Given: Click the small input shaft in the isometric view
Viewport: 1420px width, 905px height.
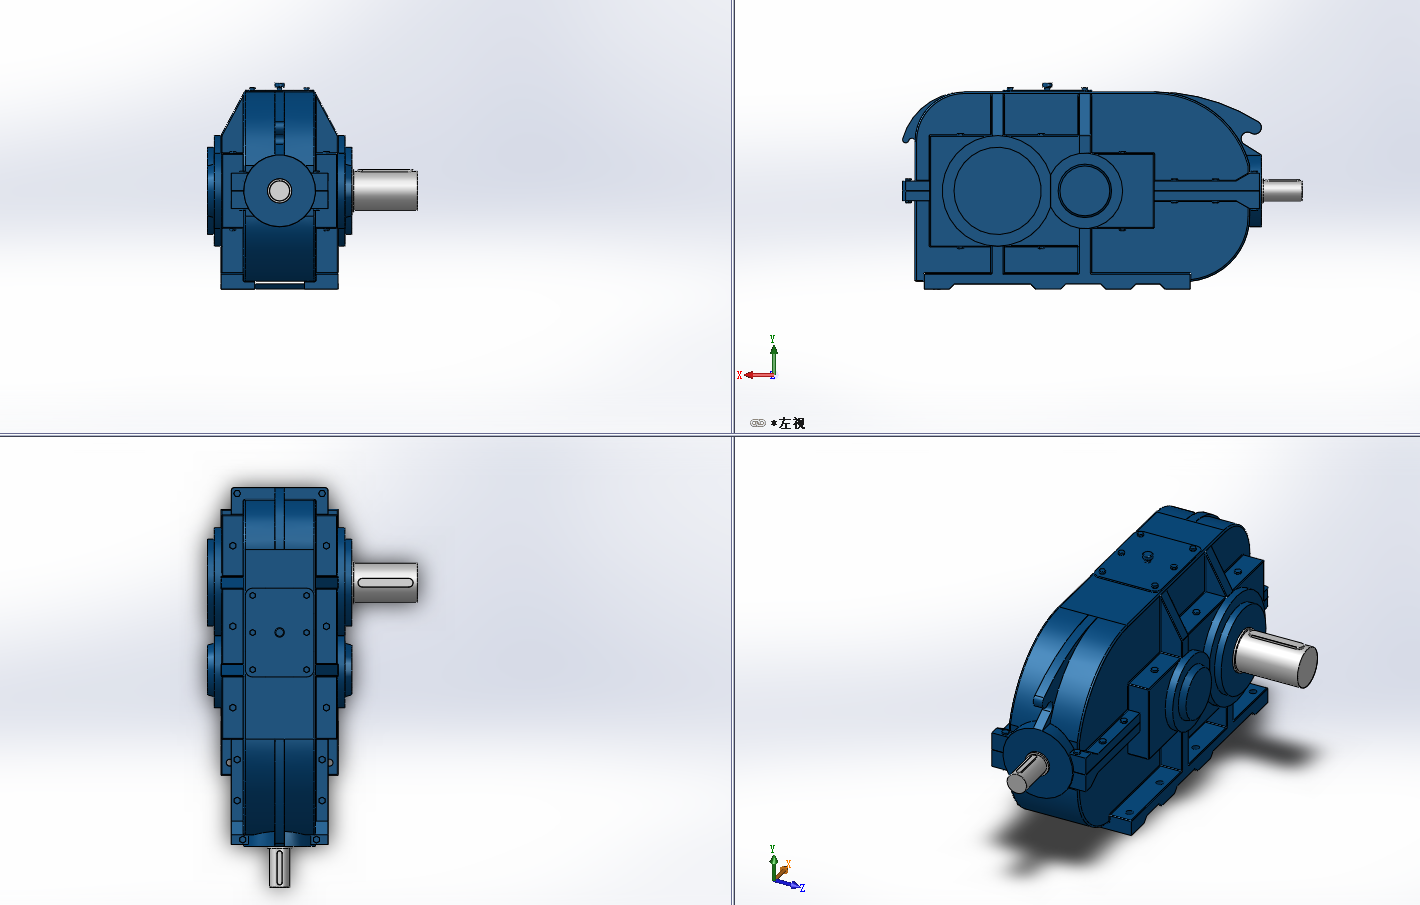Looking at the screenshot, I should click(x=1026, y=774).
